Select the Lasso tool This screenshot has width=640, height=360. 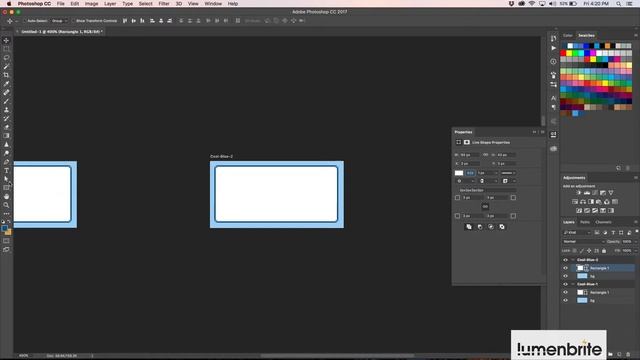click(x=6, y=58)
